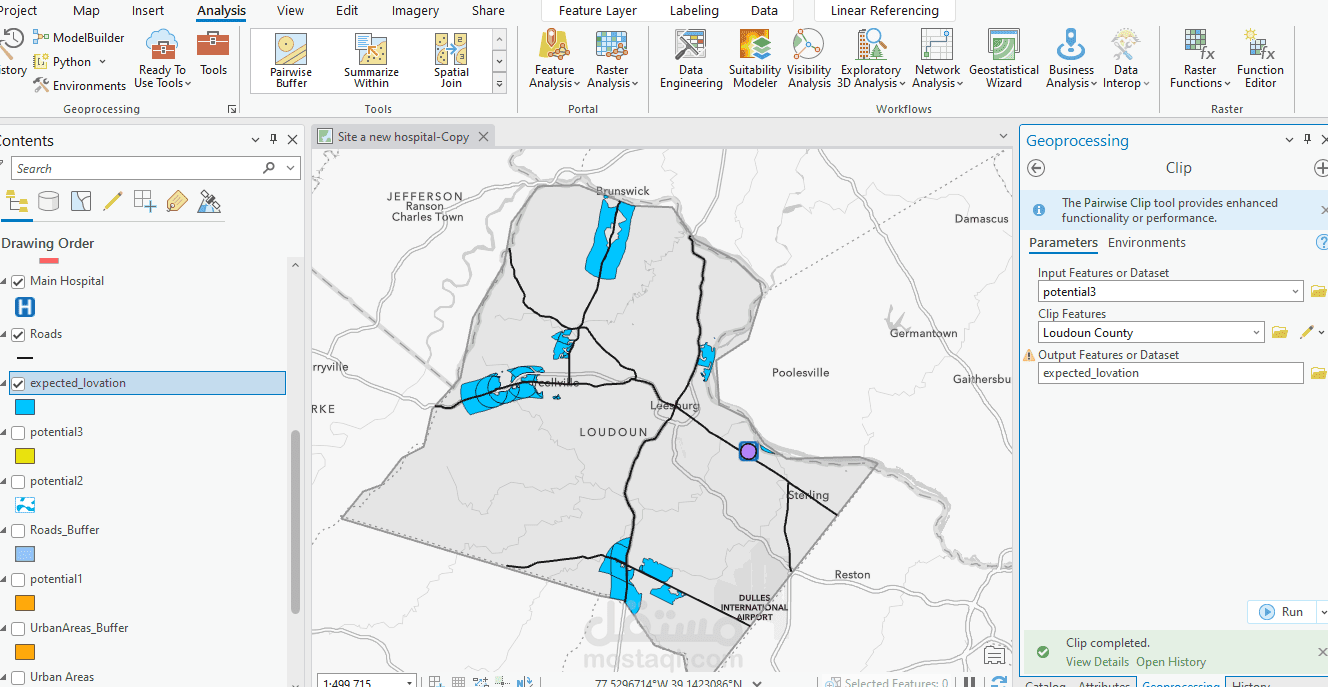Switch to List By Snapping view
1328x687 pixels.
click(x=145, y=202)
